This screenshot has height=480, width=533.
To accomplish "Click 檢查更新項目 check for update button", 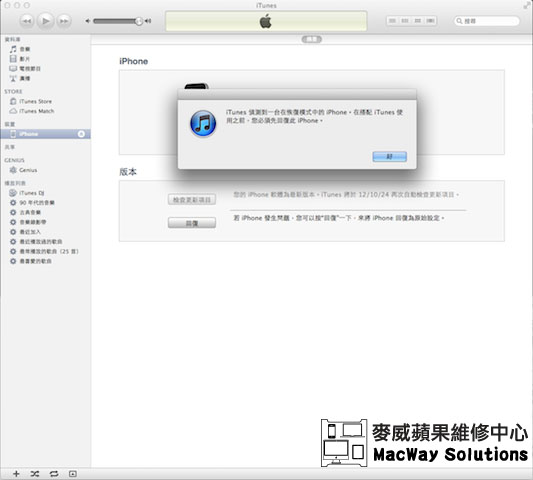I will (192, 200).
